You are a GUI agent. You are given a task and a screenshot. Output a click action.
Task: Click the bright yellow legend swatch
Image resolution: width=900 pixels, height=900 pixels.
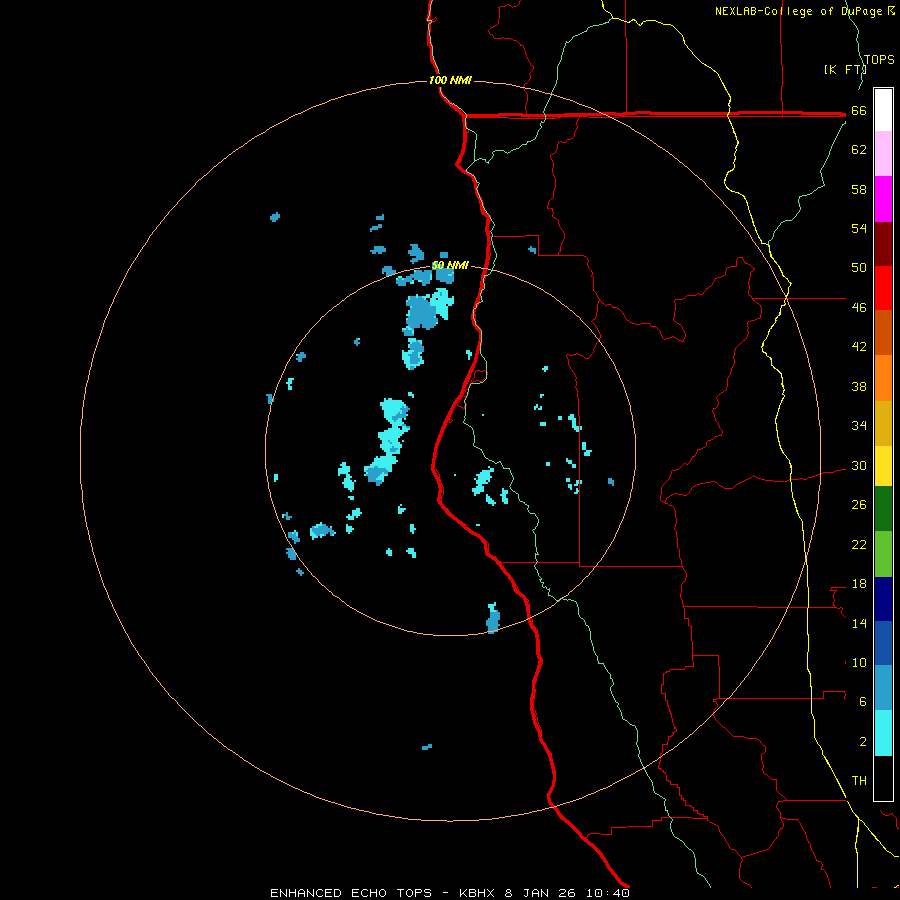coord(883,466)
